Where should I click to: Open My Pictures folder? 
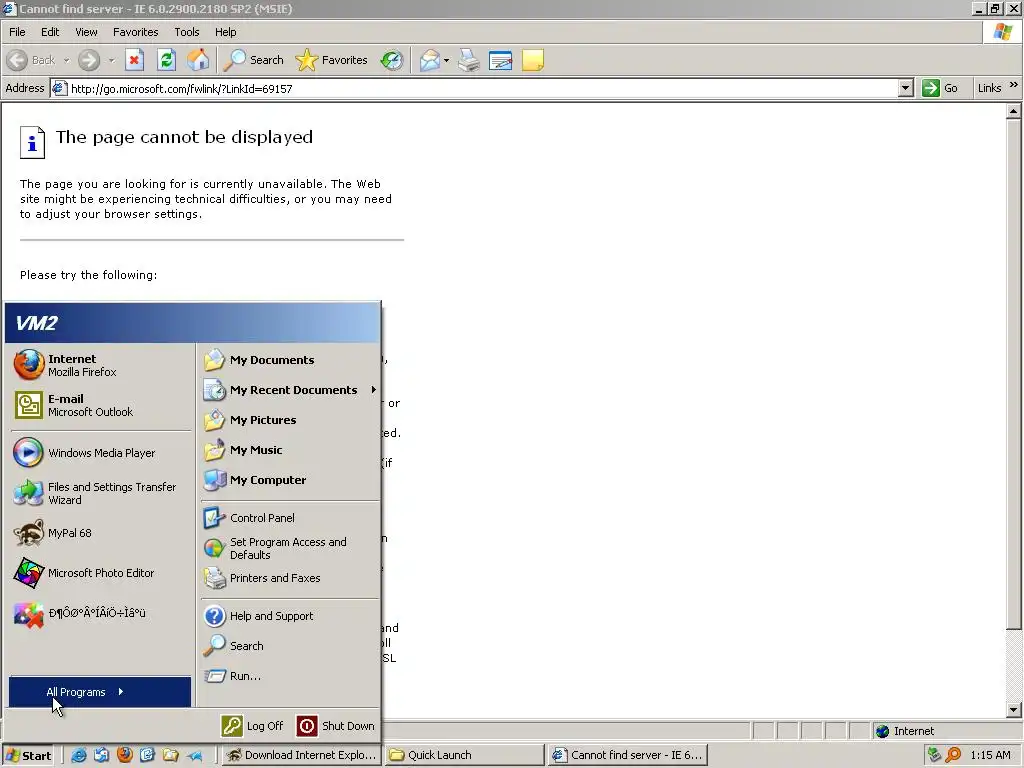(290, 420)
